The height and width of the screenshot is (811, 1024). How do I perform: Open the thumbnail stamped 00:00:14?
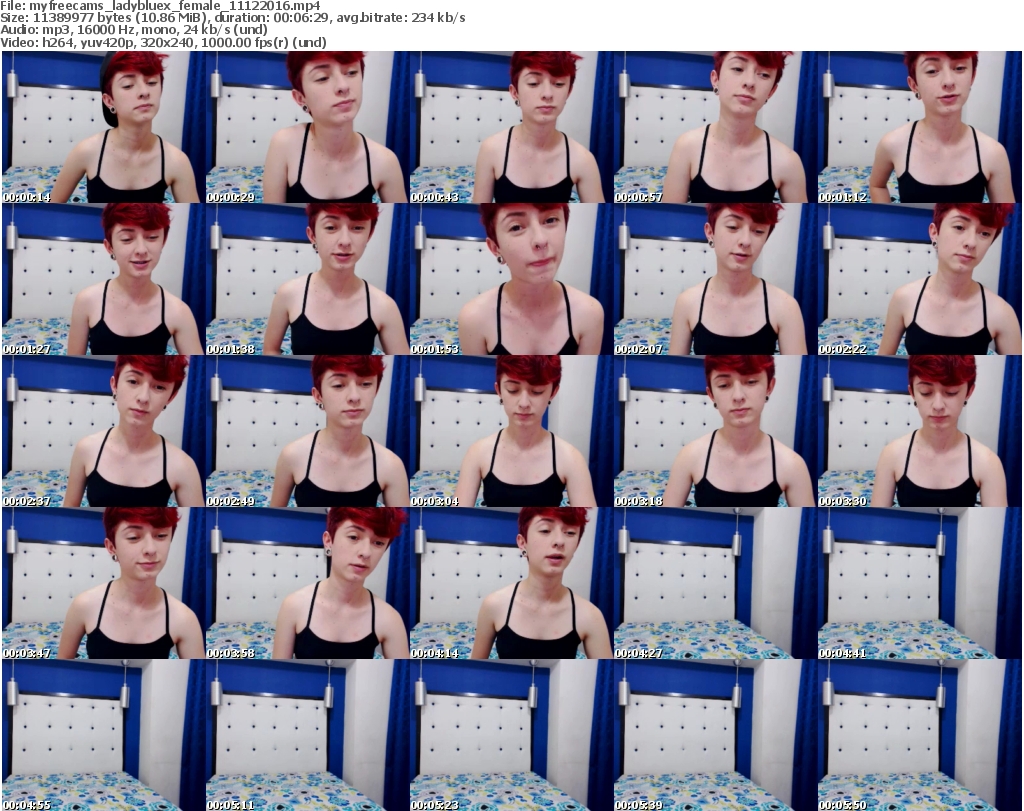103,127
